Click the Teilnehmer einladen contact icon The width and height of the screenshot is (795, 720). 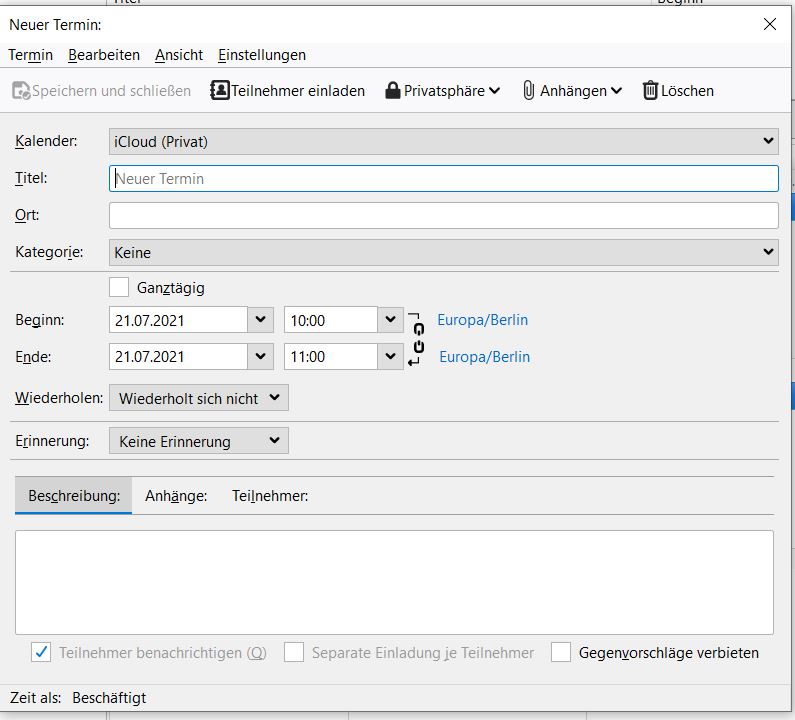220,91
